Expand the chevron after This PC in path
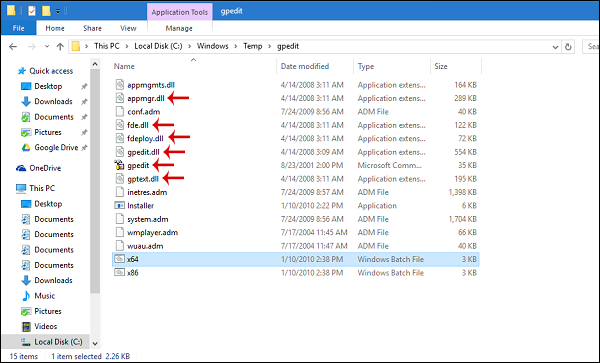This screenshot has height=363, width=600. (x=127, y=46)
